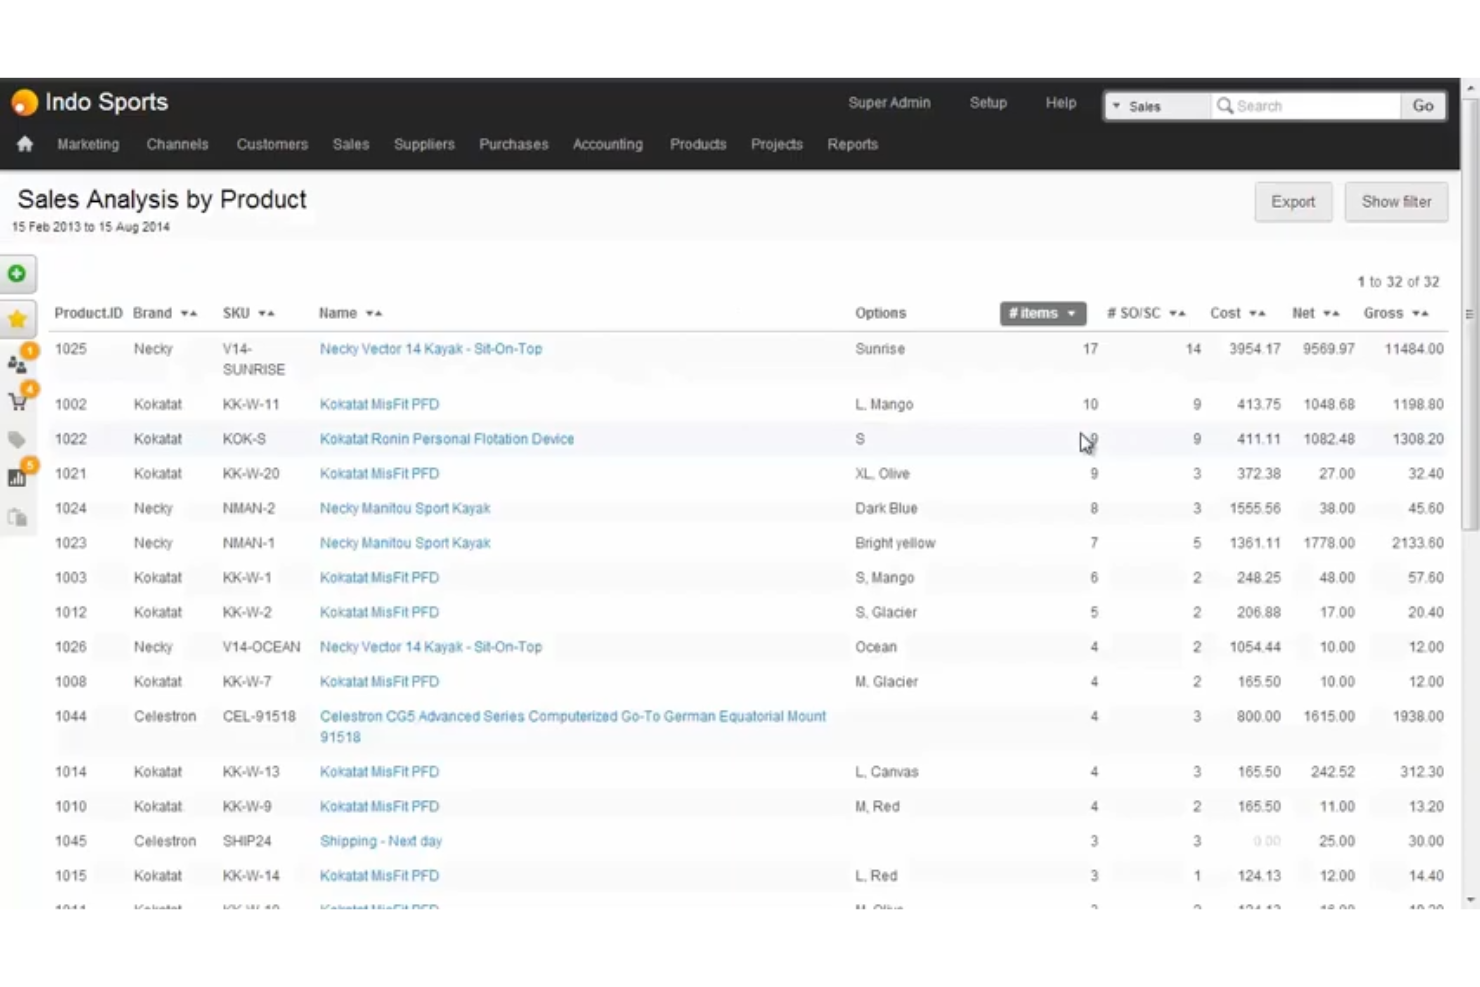Open Necky Vector 14 Kayak link for Ocean
Screen dimensions: 1480x987
point(431,647)
